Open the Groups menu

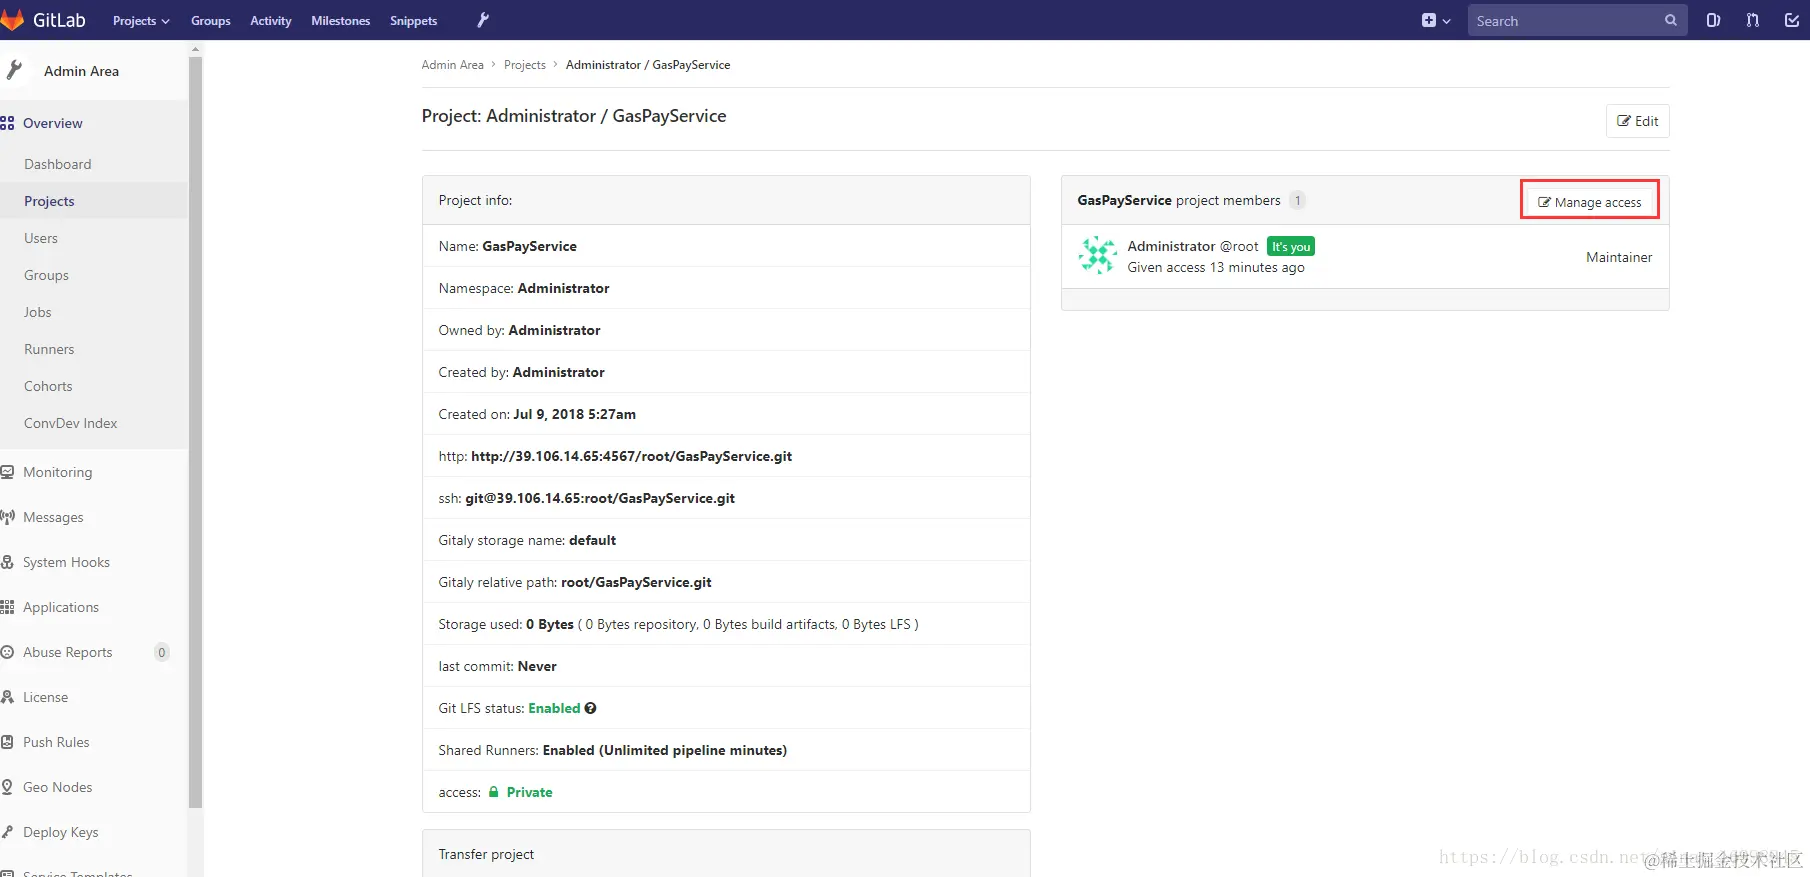211,20
